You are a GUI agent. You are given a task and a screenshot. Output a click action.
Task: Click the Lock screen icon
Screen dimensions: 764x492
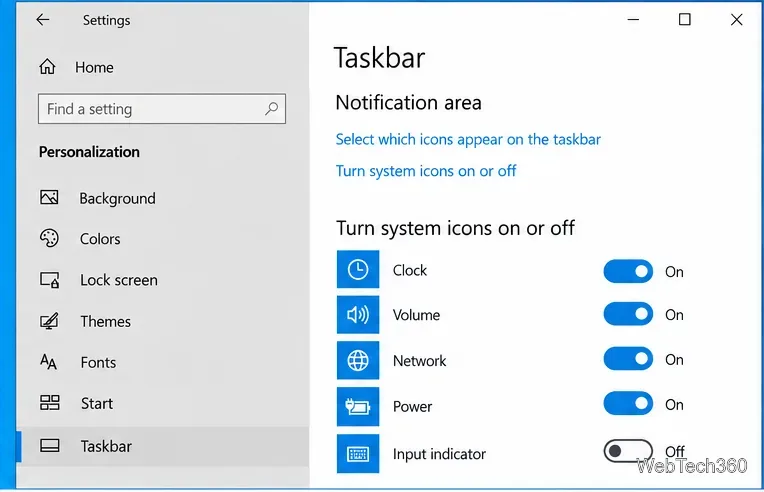point(49,280)
